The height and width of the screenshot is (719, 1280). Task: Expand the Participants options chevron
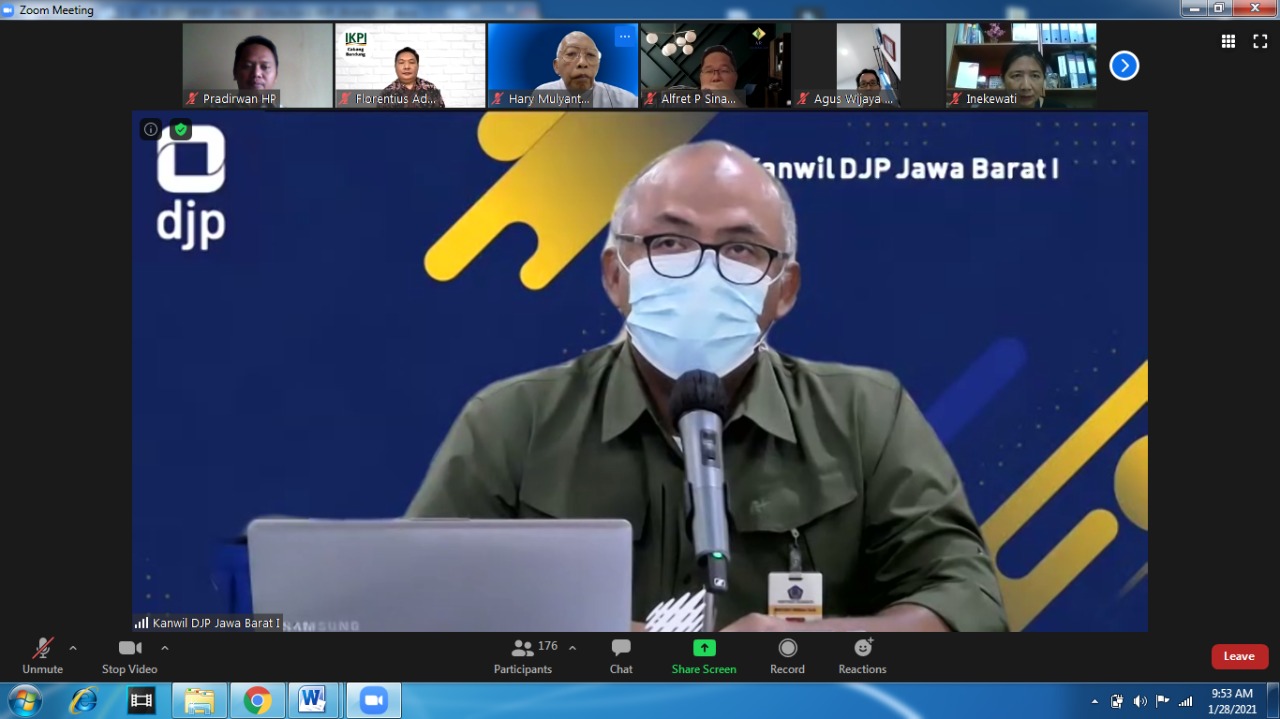tap(572, 648)
